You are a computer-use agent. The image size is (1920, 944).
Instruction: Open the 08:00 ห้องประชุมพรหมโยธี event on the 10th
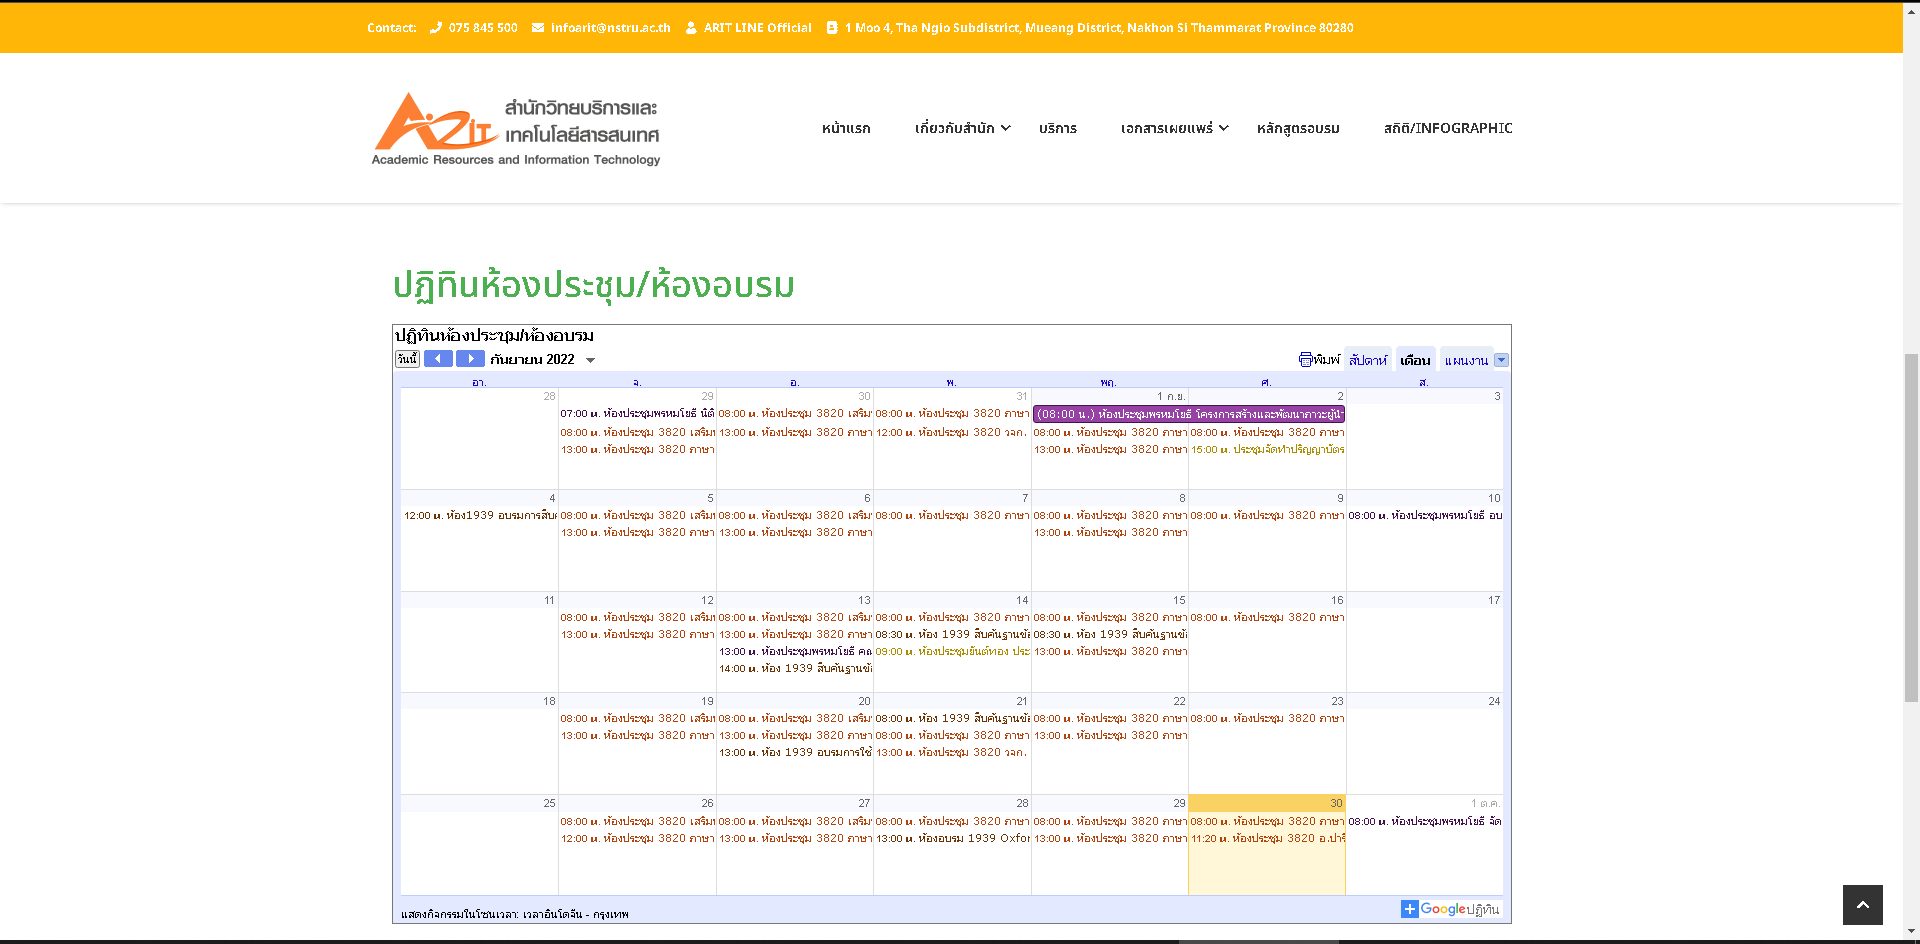click(x=1425, y=516)
